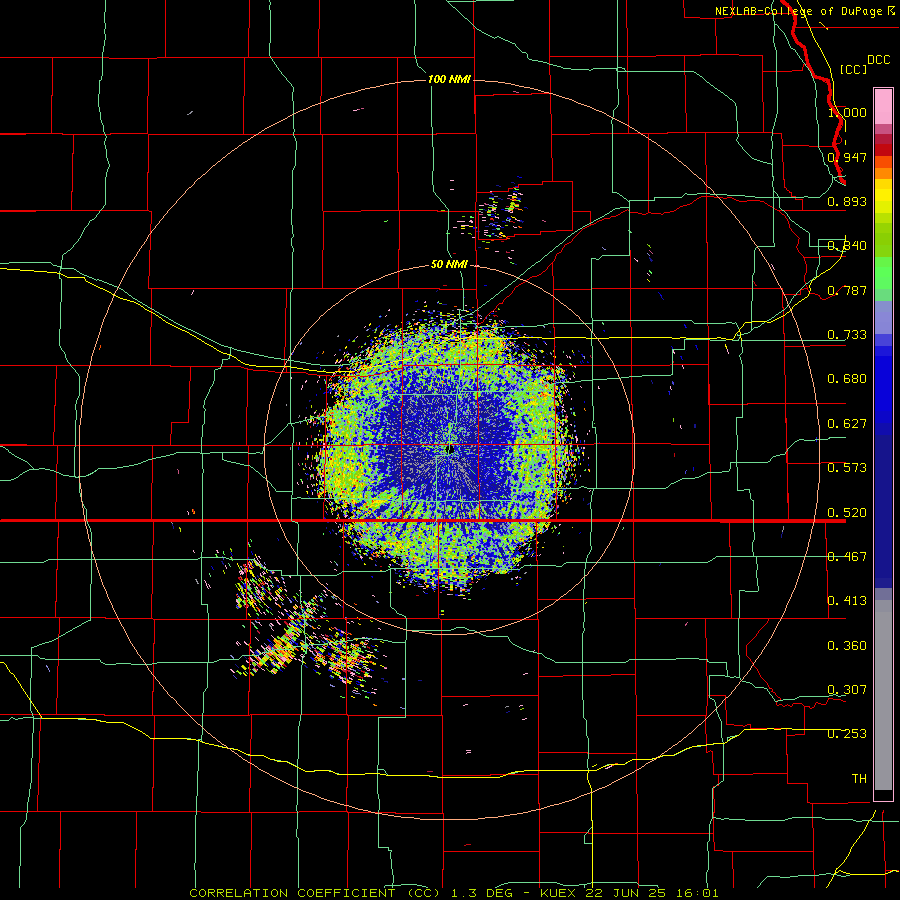Select the 0.520 legend value

pos(847,513)
